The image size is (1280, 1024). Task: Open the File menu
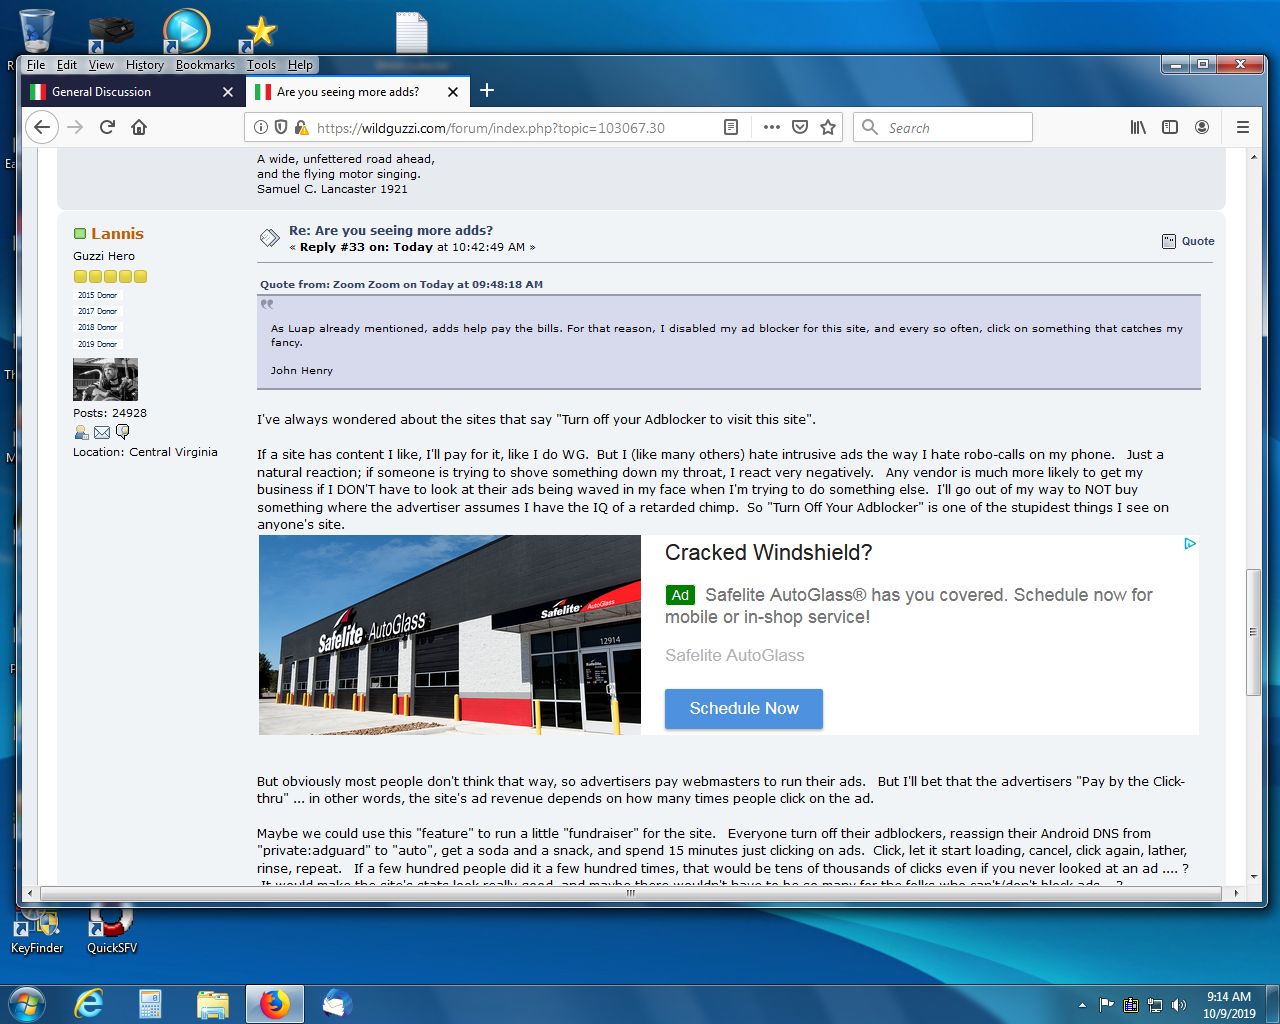[36, 65]
